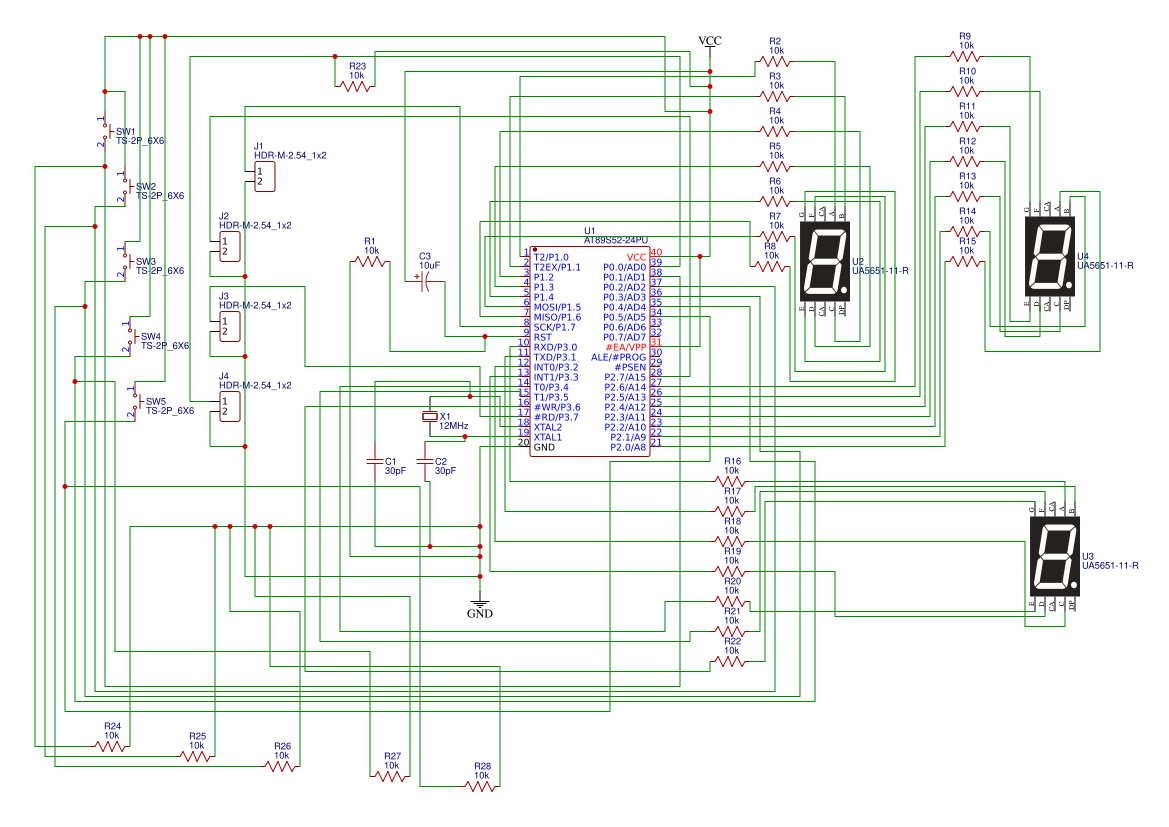
Task: Select the C1 capacitor symbol
Action: pyautogui.click(x=375, y=462)
